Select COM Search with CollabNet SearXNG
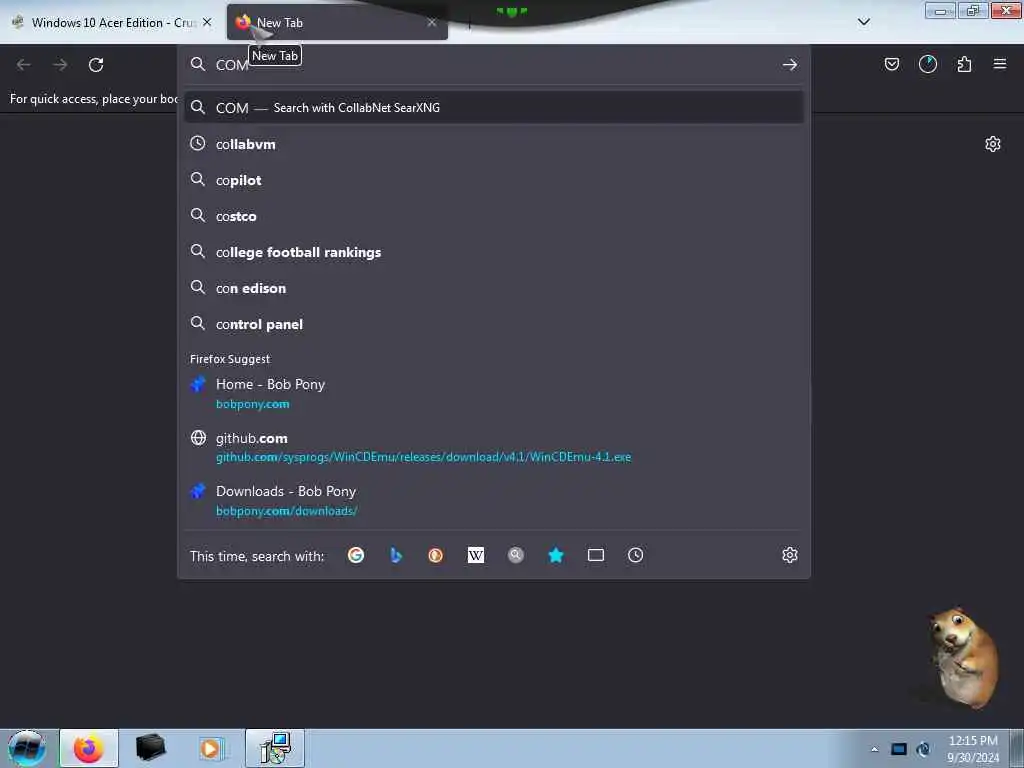Image resolution: width=1024 pixels, height=768 pixels. (x=494, y=108)
